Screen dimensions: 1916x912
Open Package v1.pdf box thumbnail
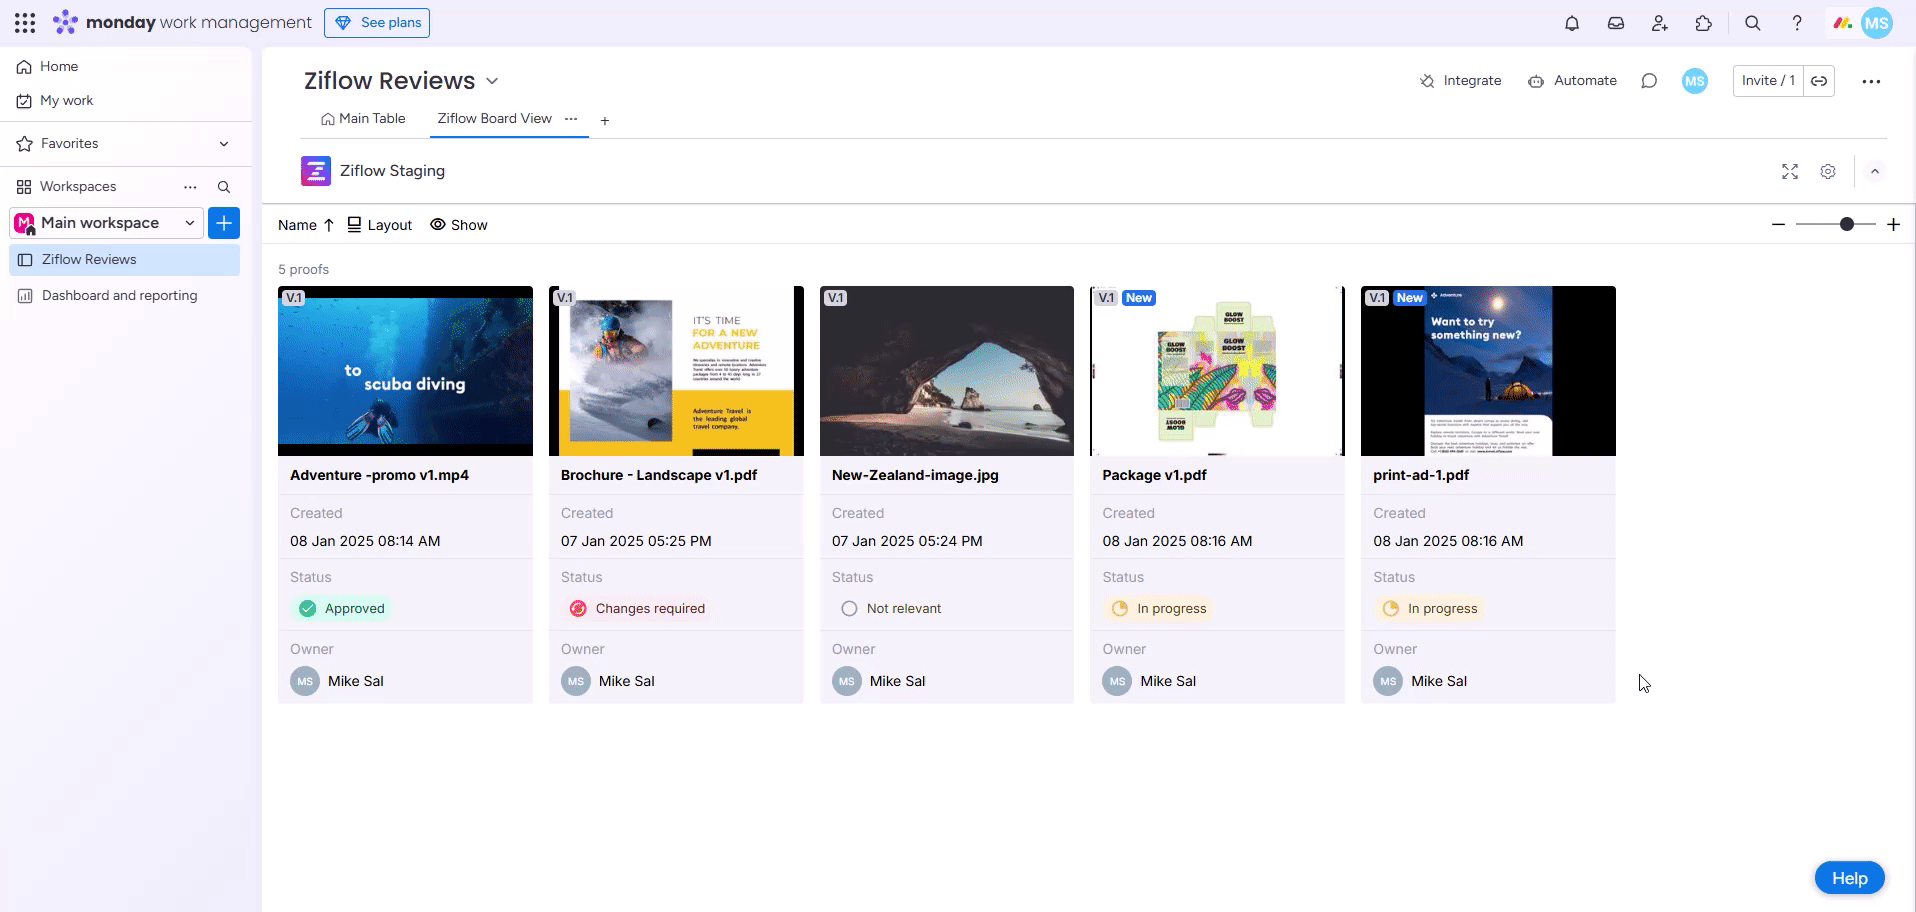[x=1217, y=371]
